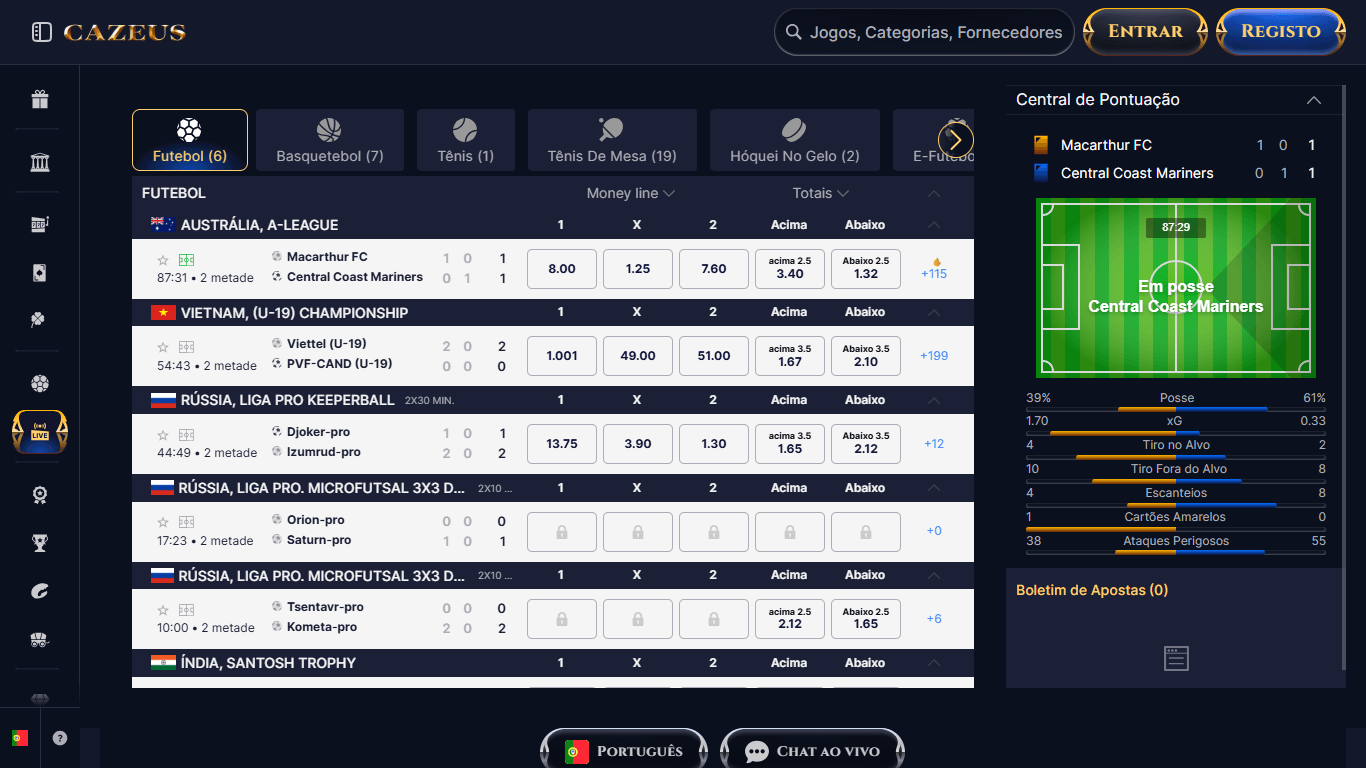Click the soccer ball sports icon in sidebar
Screen dimensions: 1366x768
(x=38, y=383)
